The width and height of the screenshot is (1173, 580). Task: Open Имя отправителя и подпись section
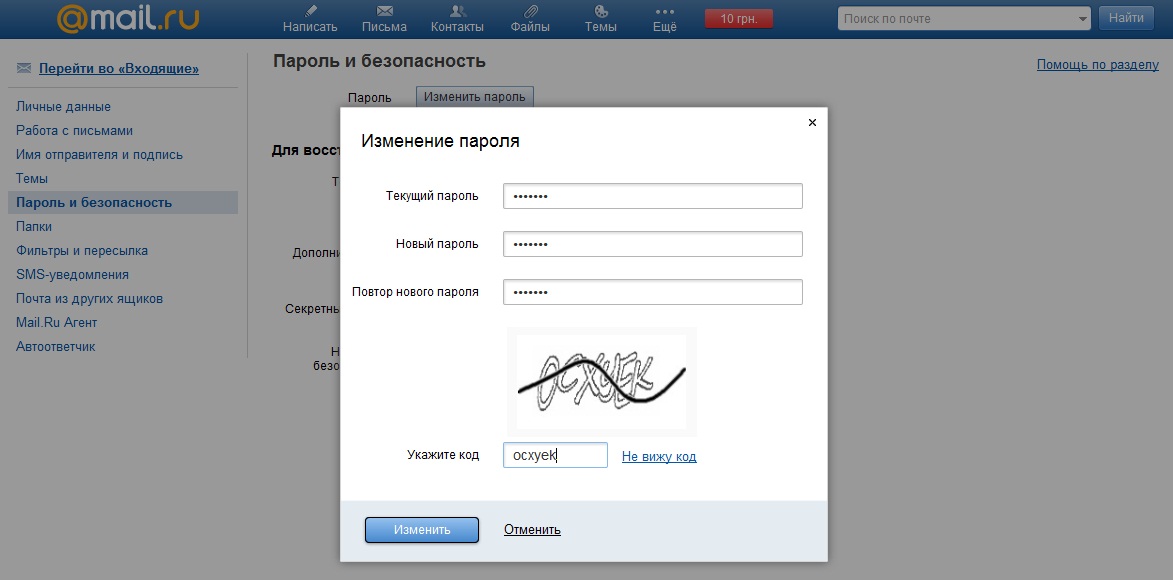99,154
